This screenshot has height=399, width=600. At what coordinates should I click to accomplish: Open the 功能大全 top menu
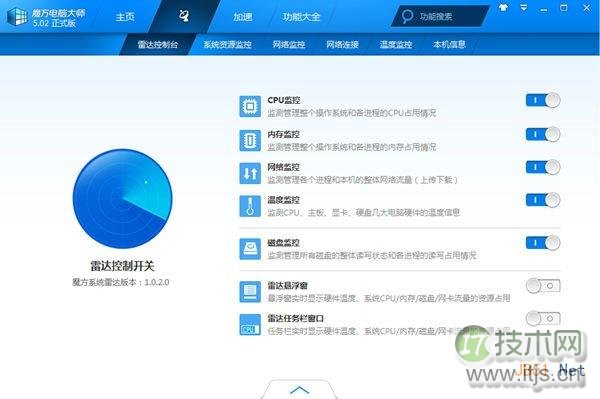(x=301, y=17)
